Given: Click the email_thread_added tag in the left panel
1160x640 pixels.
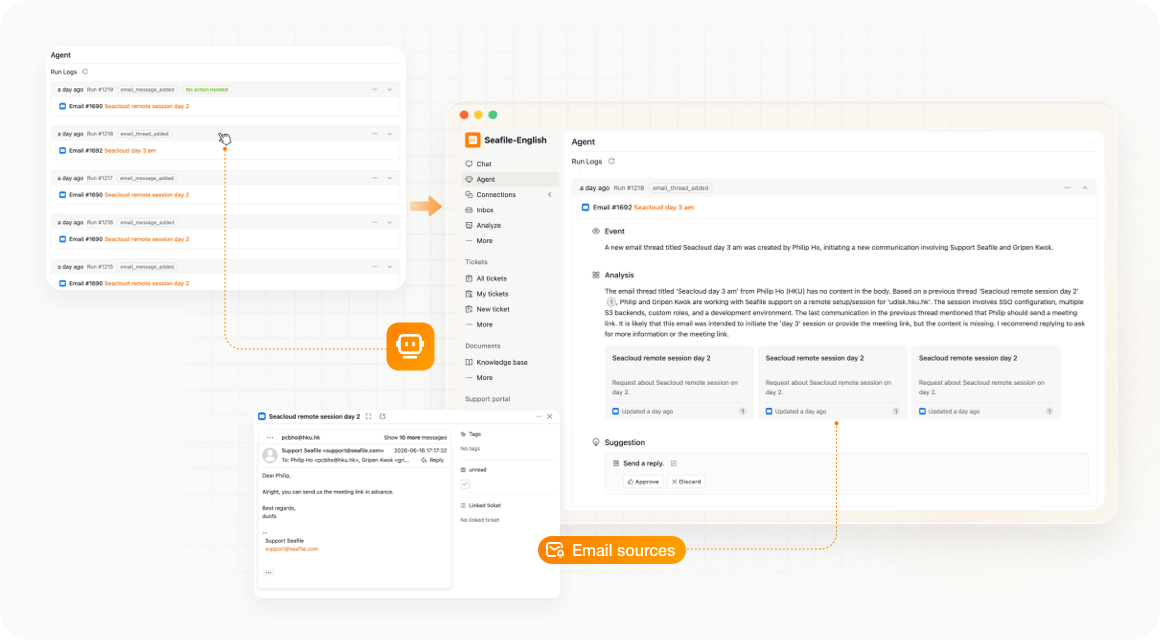Looking at the screenshot, I should pos(144,134).
